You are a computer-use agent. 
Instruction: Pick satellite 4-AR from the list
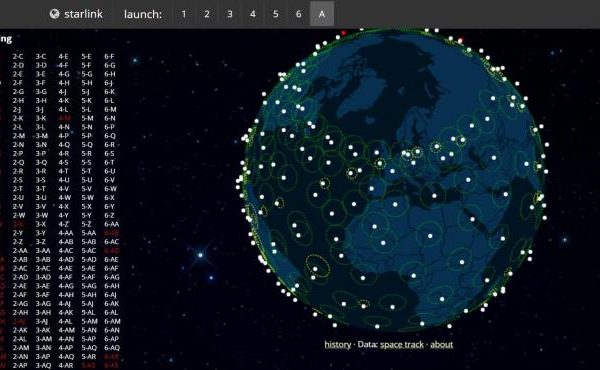point(66,365)
